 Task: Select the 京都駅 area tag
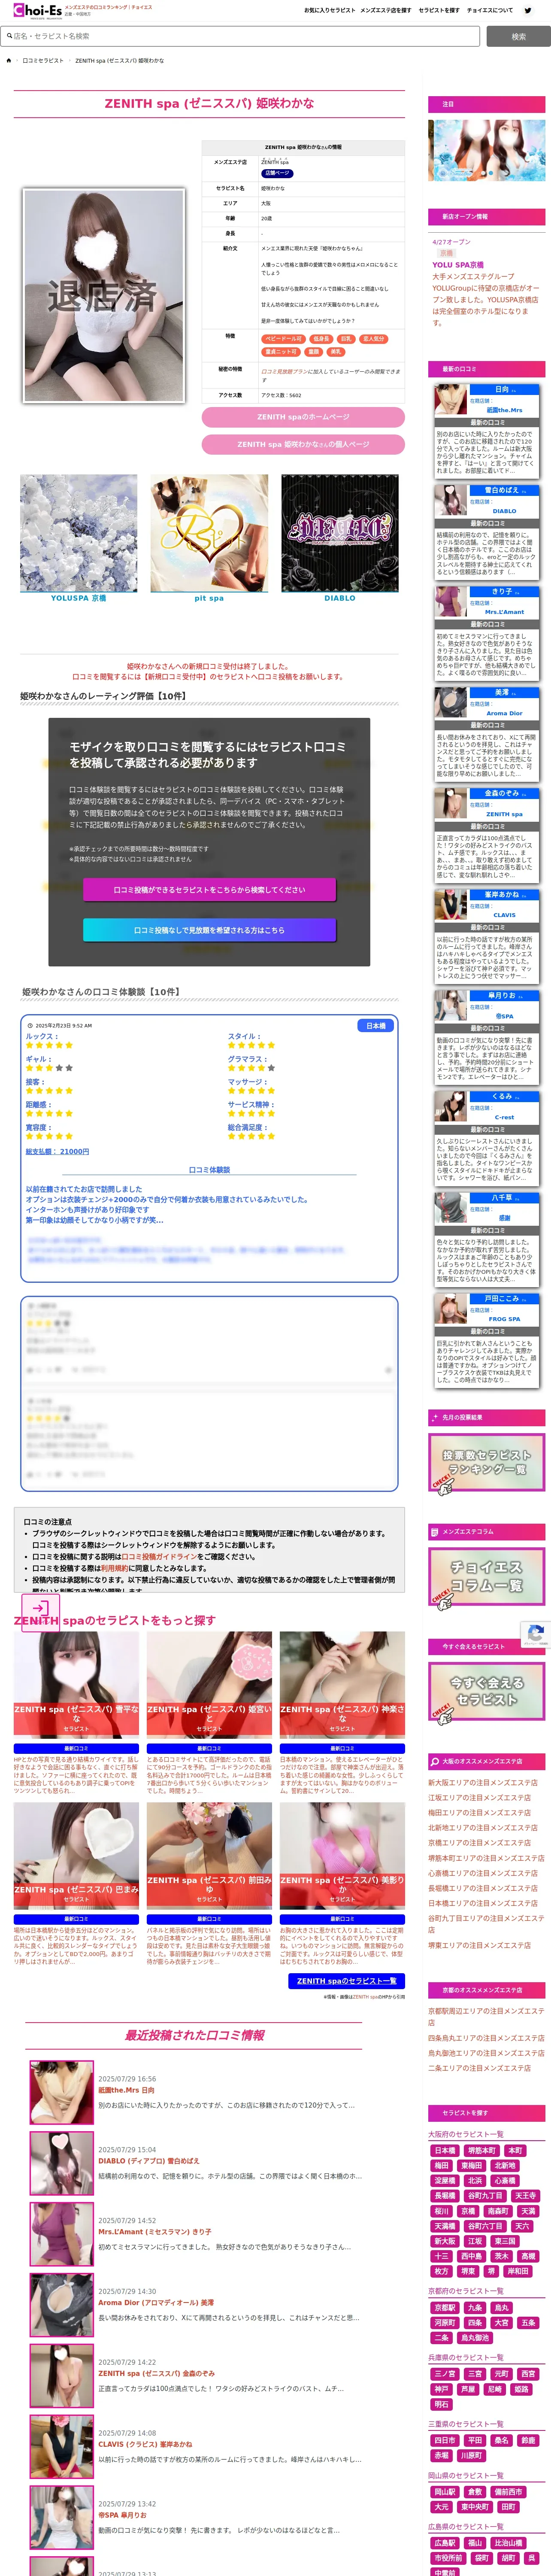[445, 2308]
